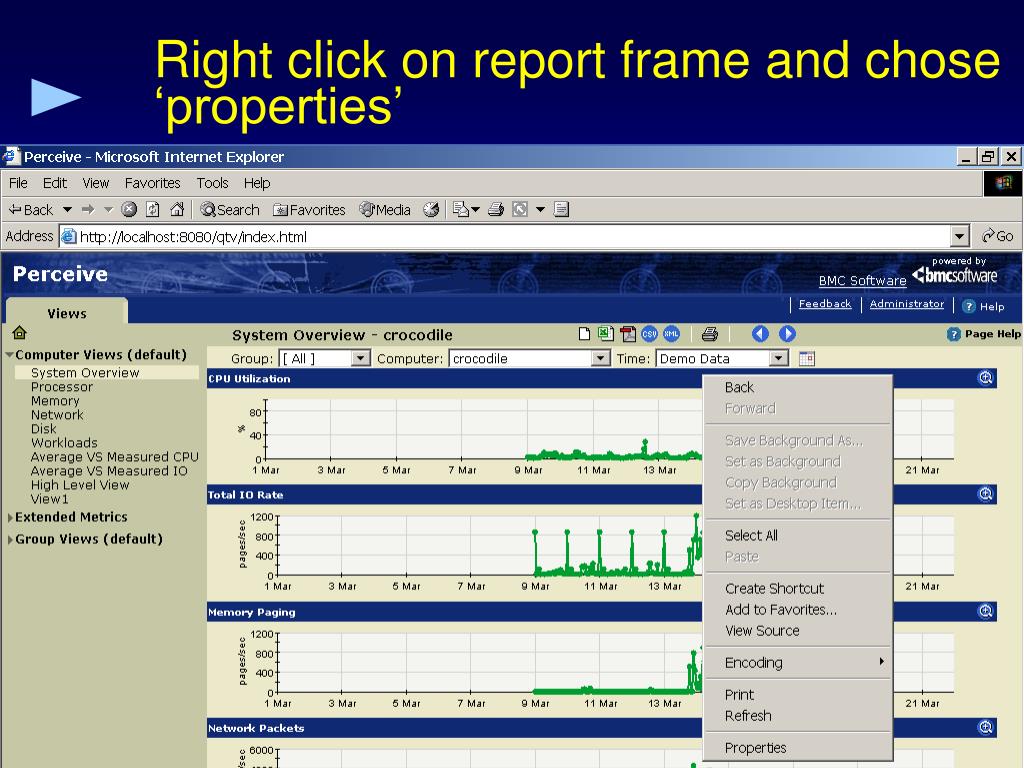Select the Views tab
This screenshot has height=768, width=1024.
point(67,313)
